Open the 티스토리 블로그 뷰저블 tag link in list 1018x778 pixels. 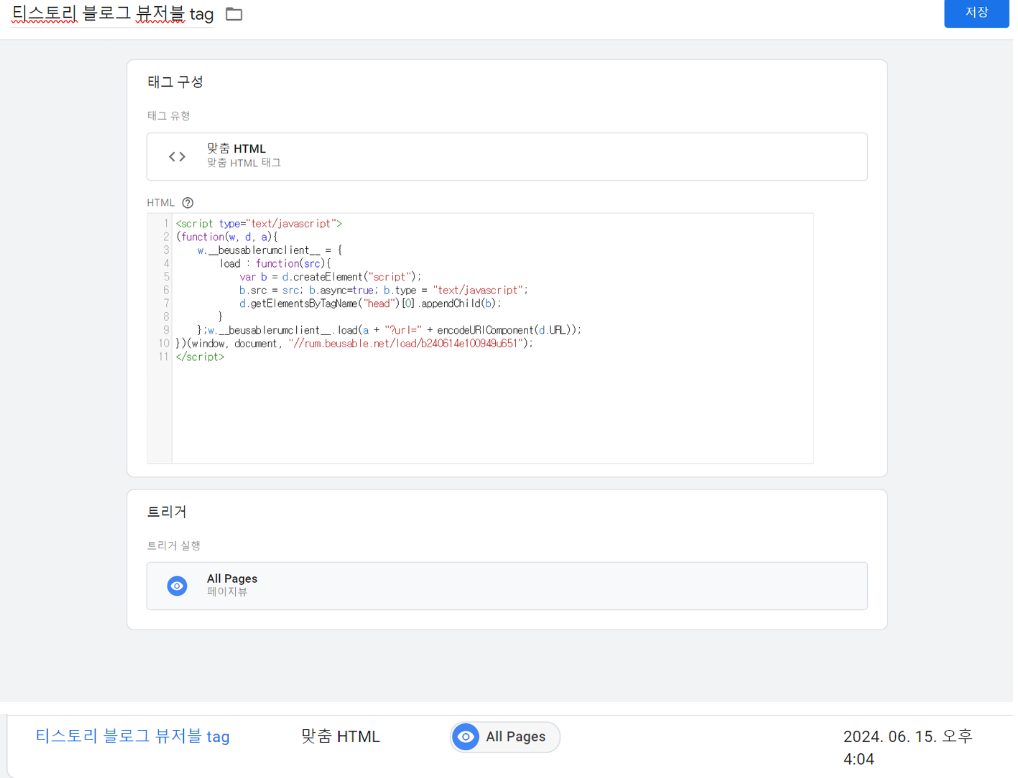tap(132, 736)
